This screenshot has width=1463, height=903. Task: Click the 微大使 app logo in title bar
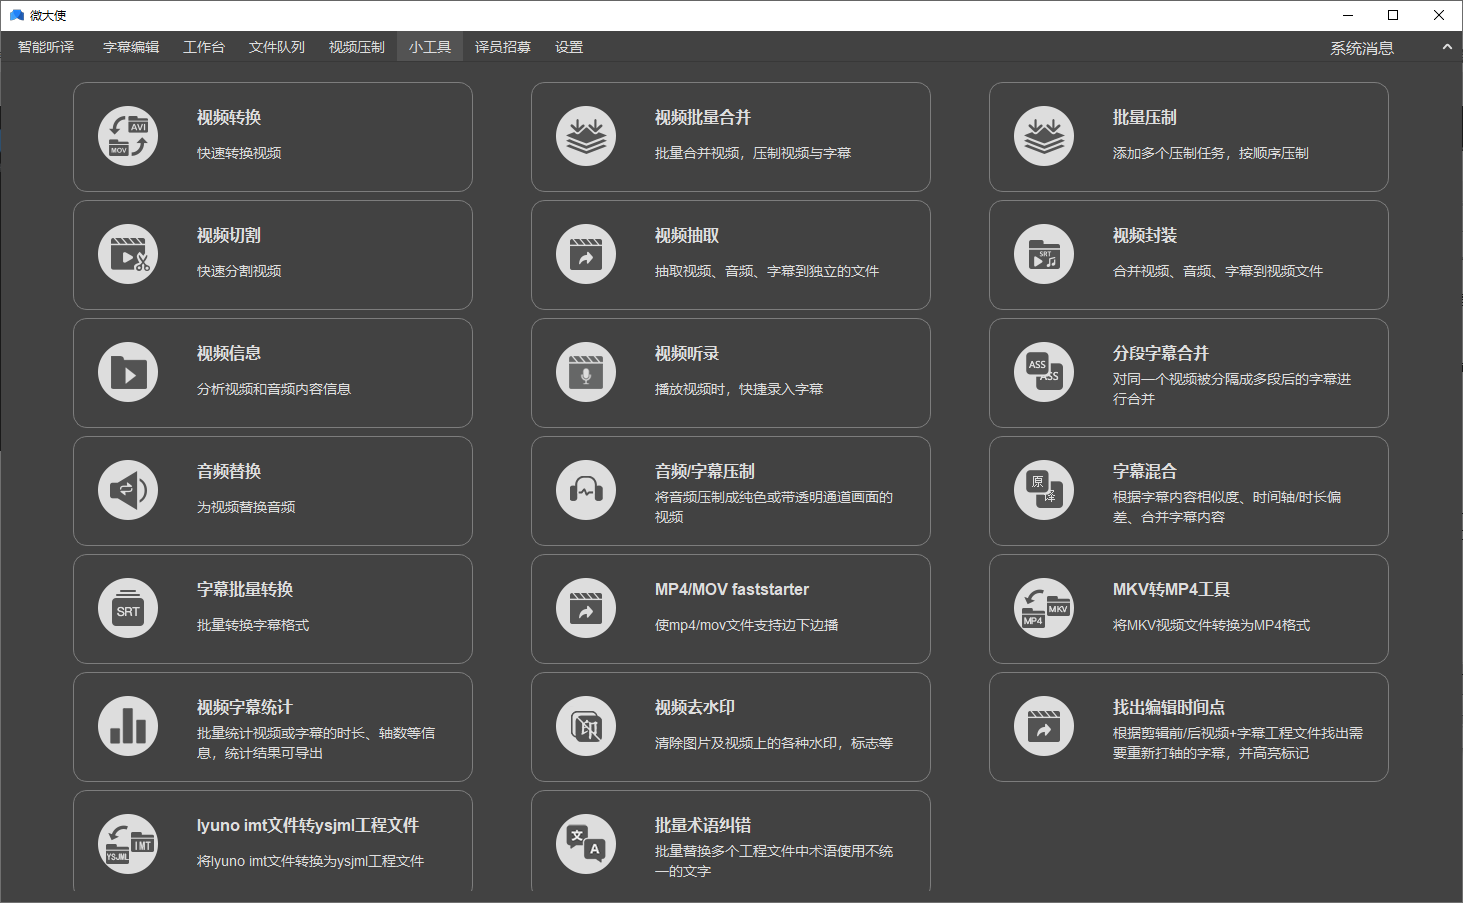click(x=16, y=15)
